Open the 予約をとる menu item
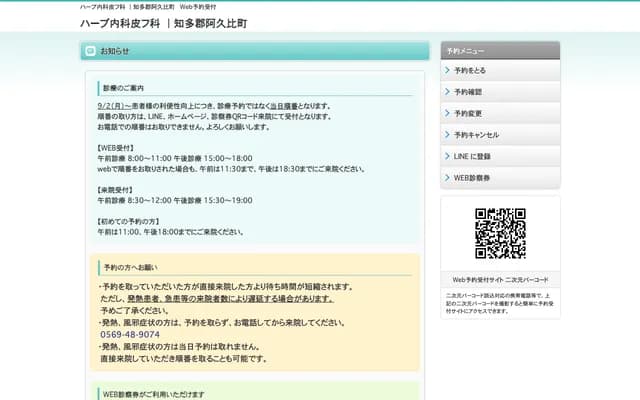 (470, 71)
